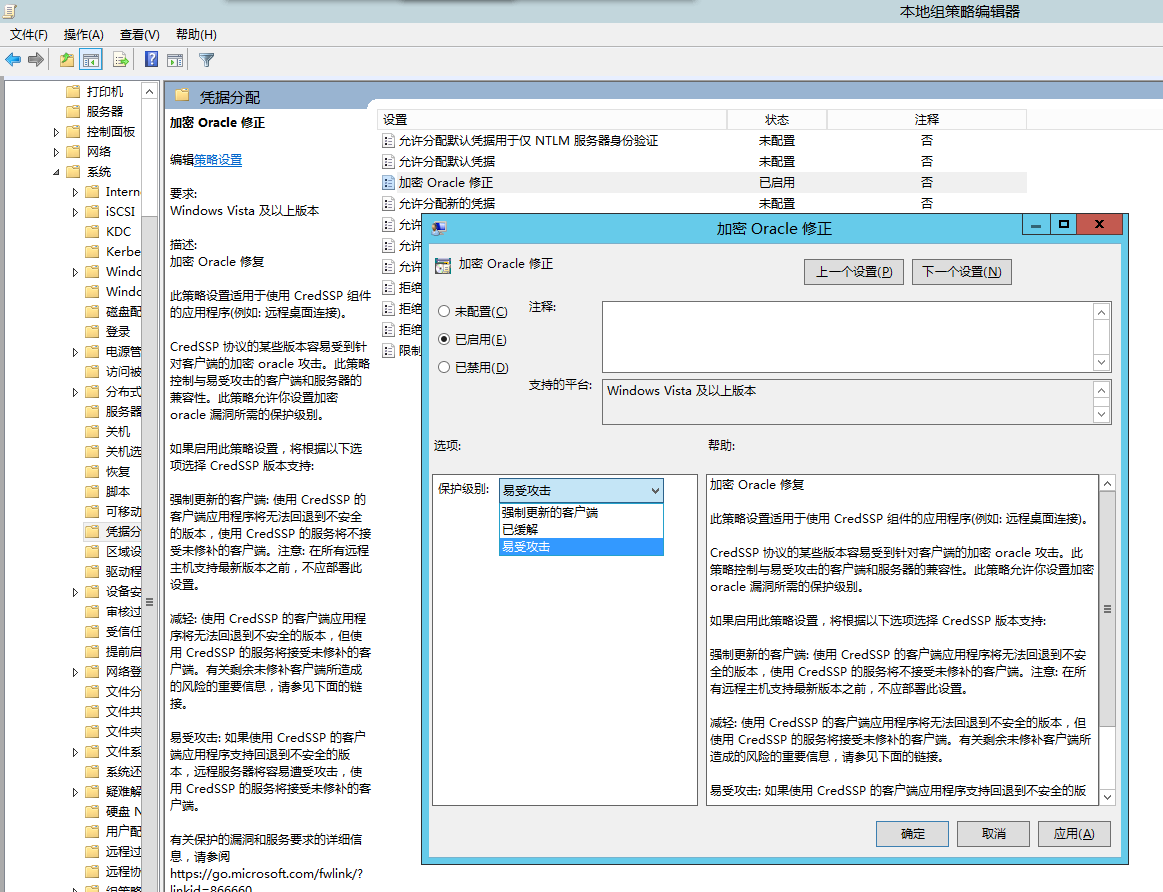
Task: Expand the iSCSI tree node
Action: click(75, 212)
